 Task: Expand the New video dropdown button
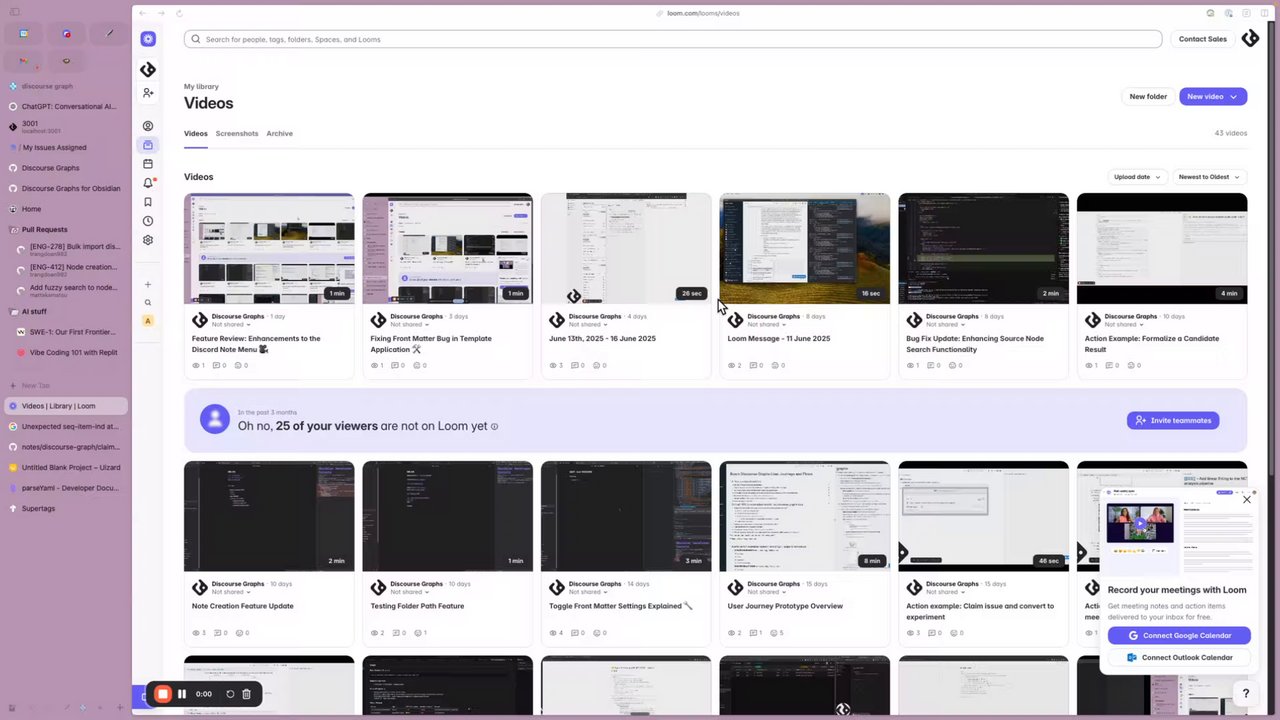point(1234,97)
